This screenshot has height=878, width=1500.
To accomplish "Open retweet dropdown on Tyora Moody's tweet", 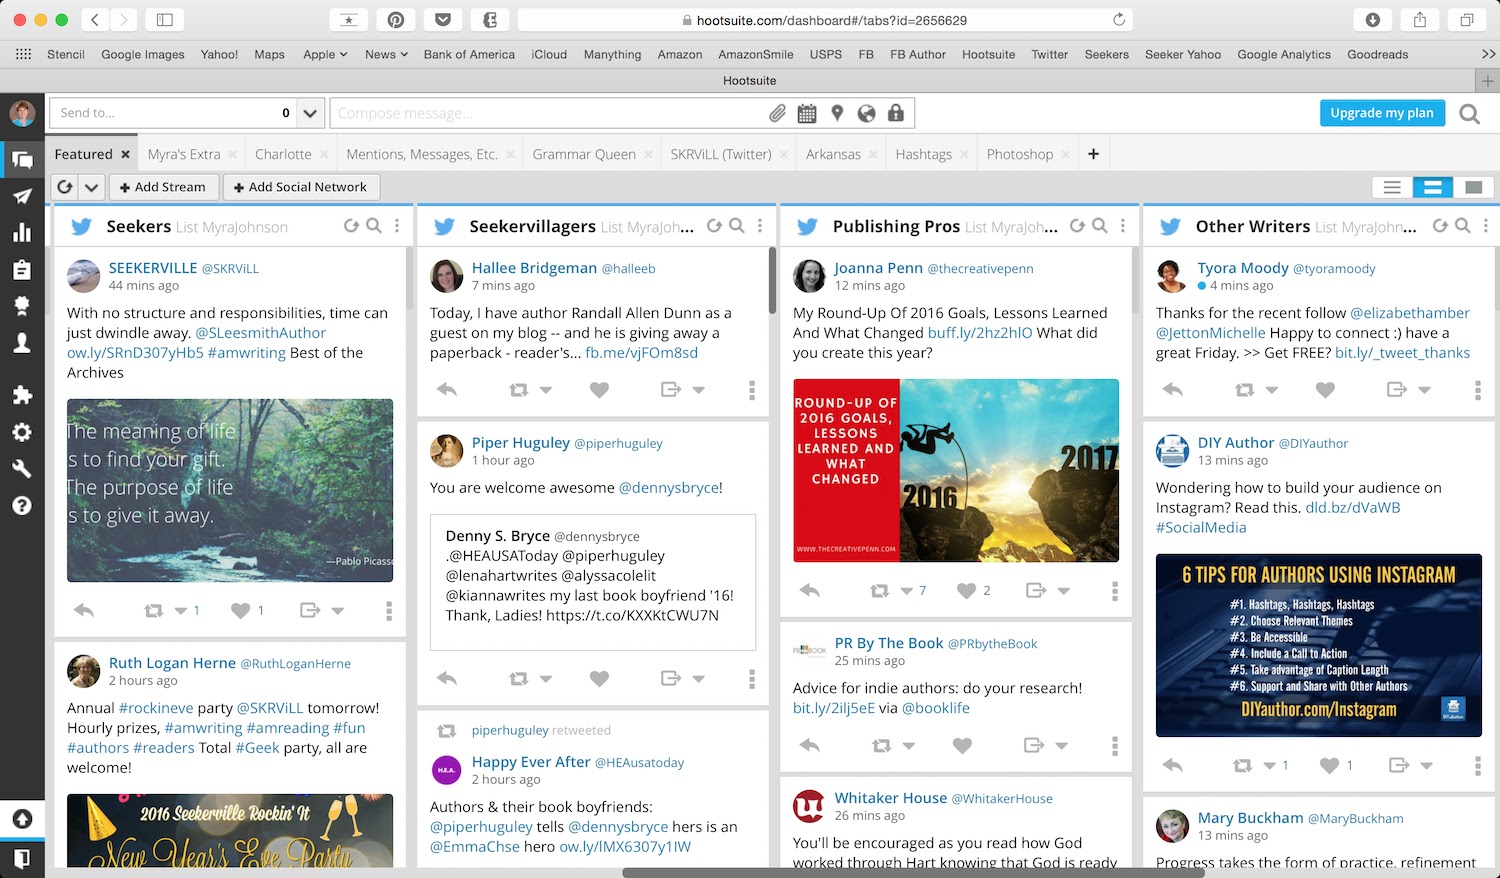I will point(1272,390).
